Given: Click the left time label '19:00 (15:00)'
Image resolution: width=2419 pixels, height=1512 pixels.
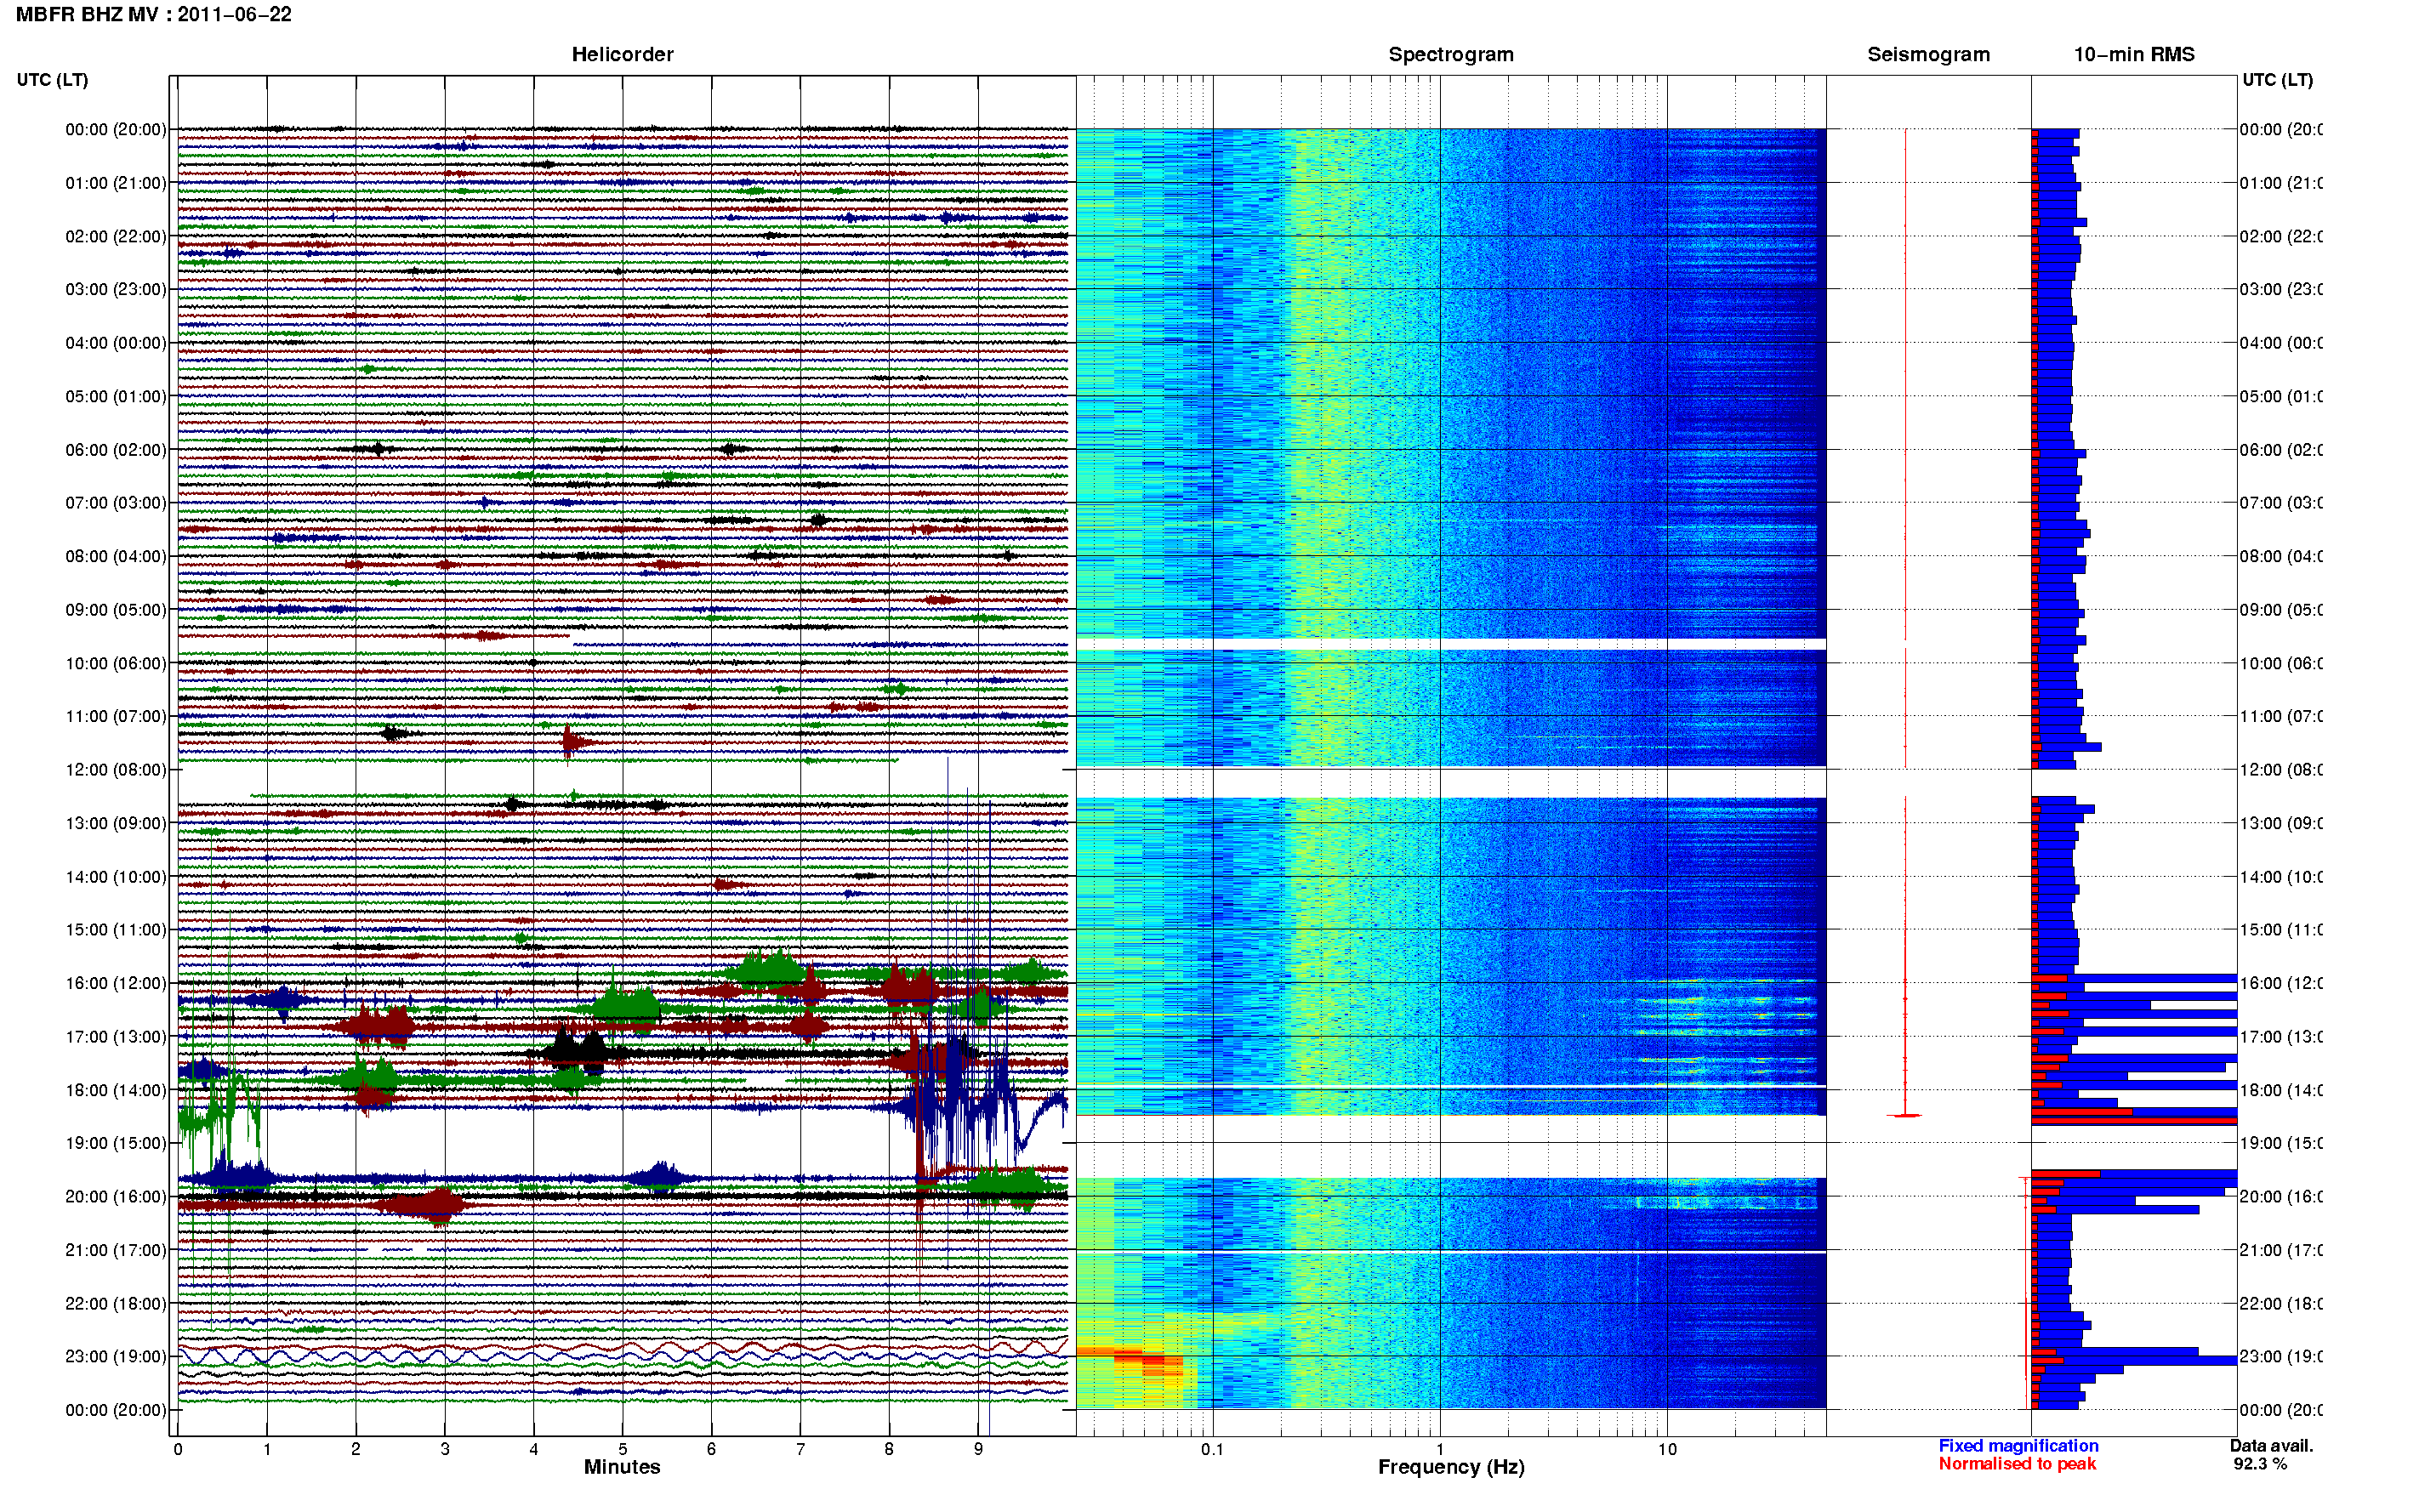Looking at the screenshot, I should 116,1143.
